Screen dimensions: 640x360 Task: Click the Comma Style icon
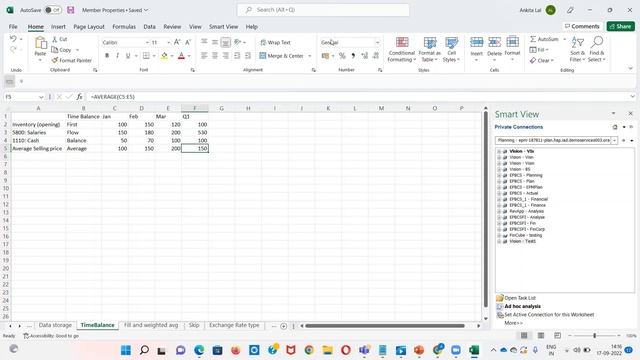(x=353, y=56)
